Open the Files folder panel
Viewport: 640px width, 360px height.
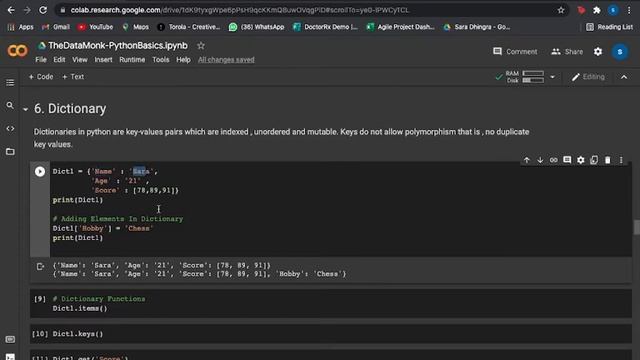click(10, 151)
